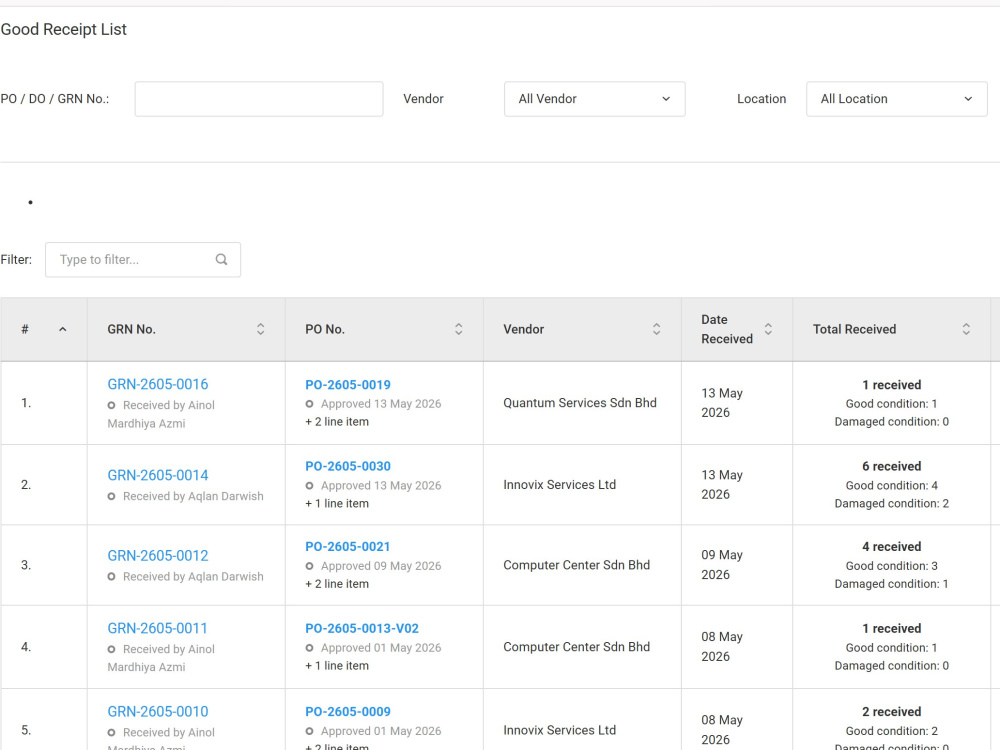Sort by the # column arrow
The image size is (1000, 750).
[62, 329]
